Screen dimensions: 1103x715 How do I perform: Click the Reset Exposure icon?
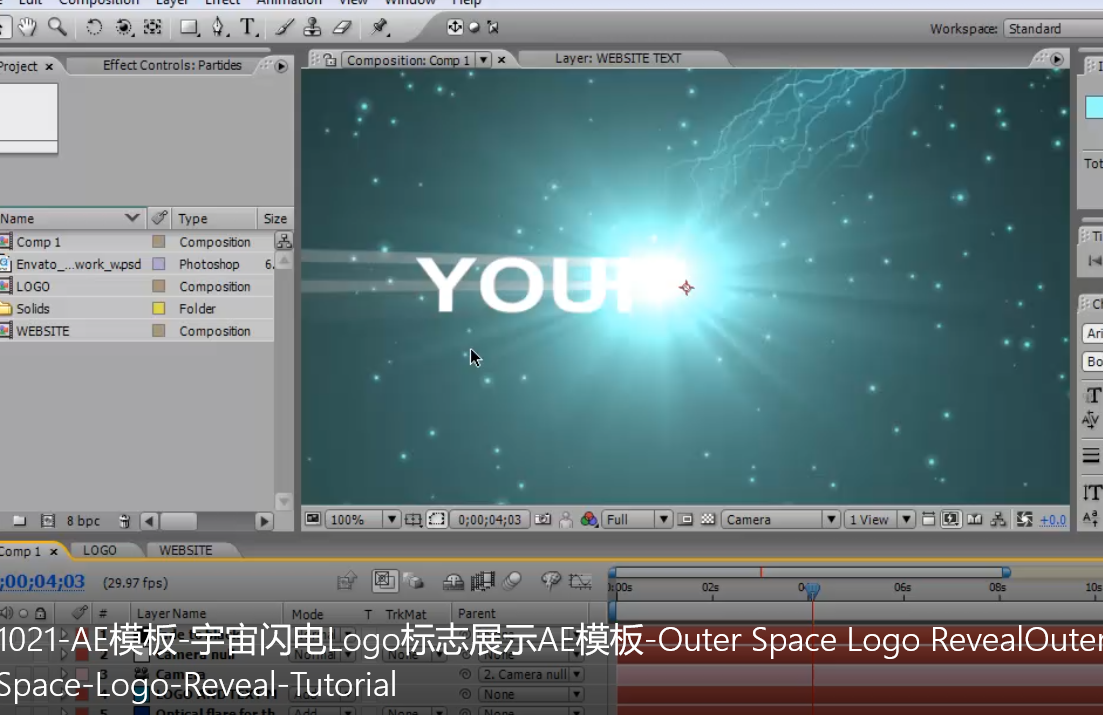tap(1024, 519)
